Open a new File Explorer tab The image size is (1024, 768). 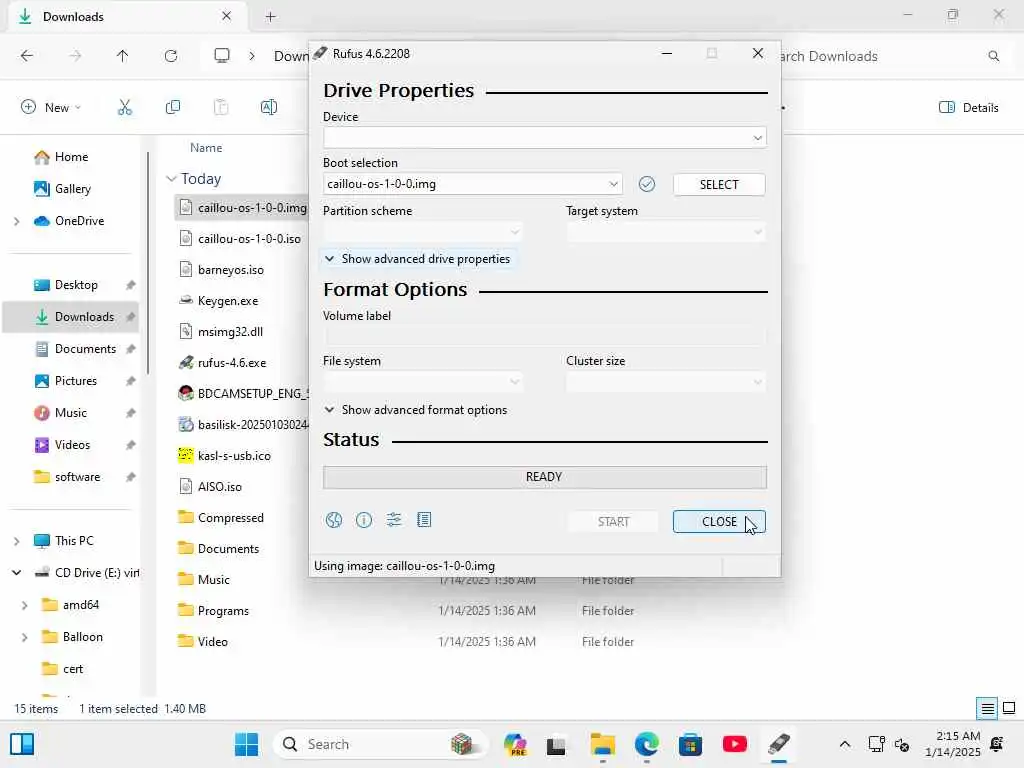[x=270, y=17]
